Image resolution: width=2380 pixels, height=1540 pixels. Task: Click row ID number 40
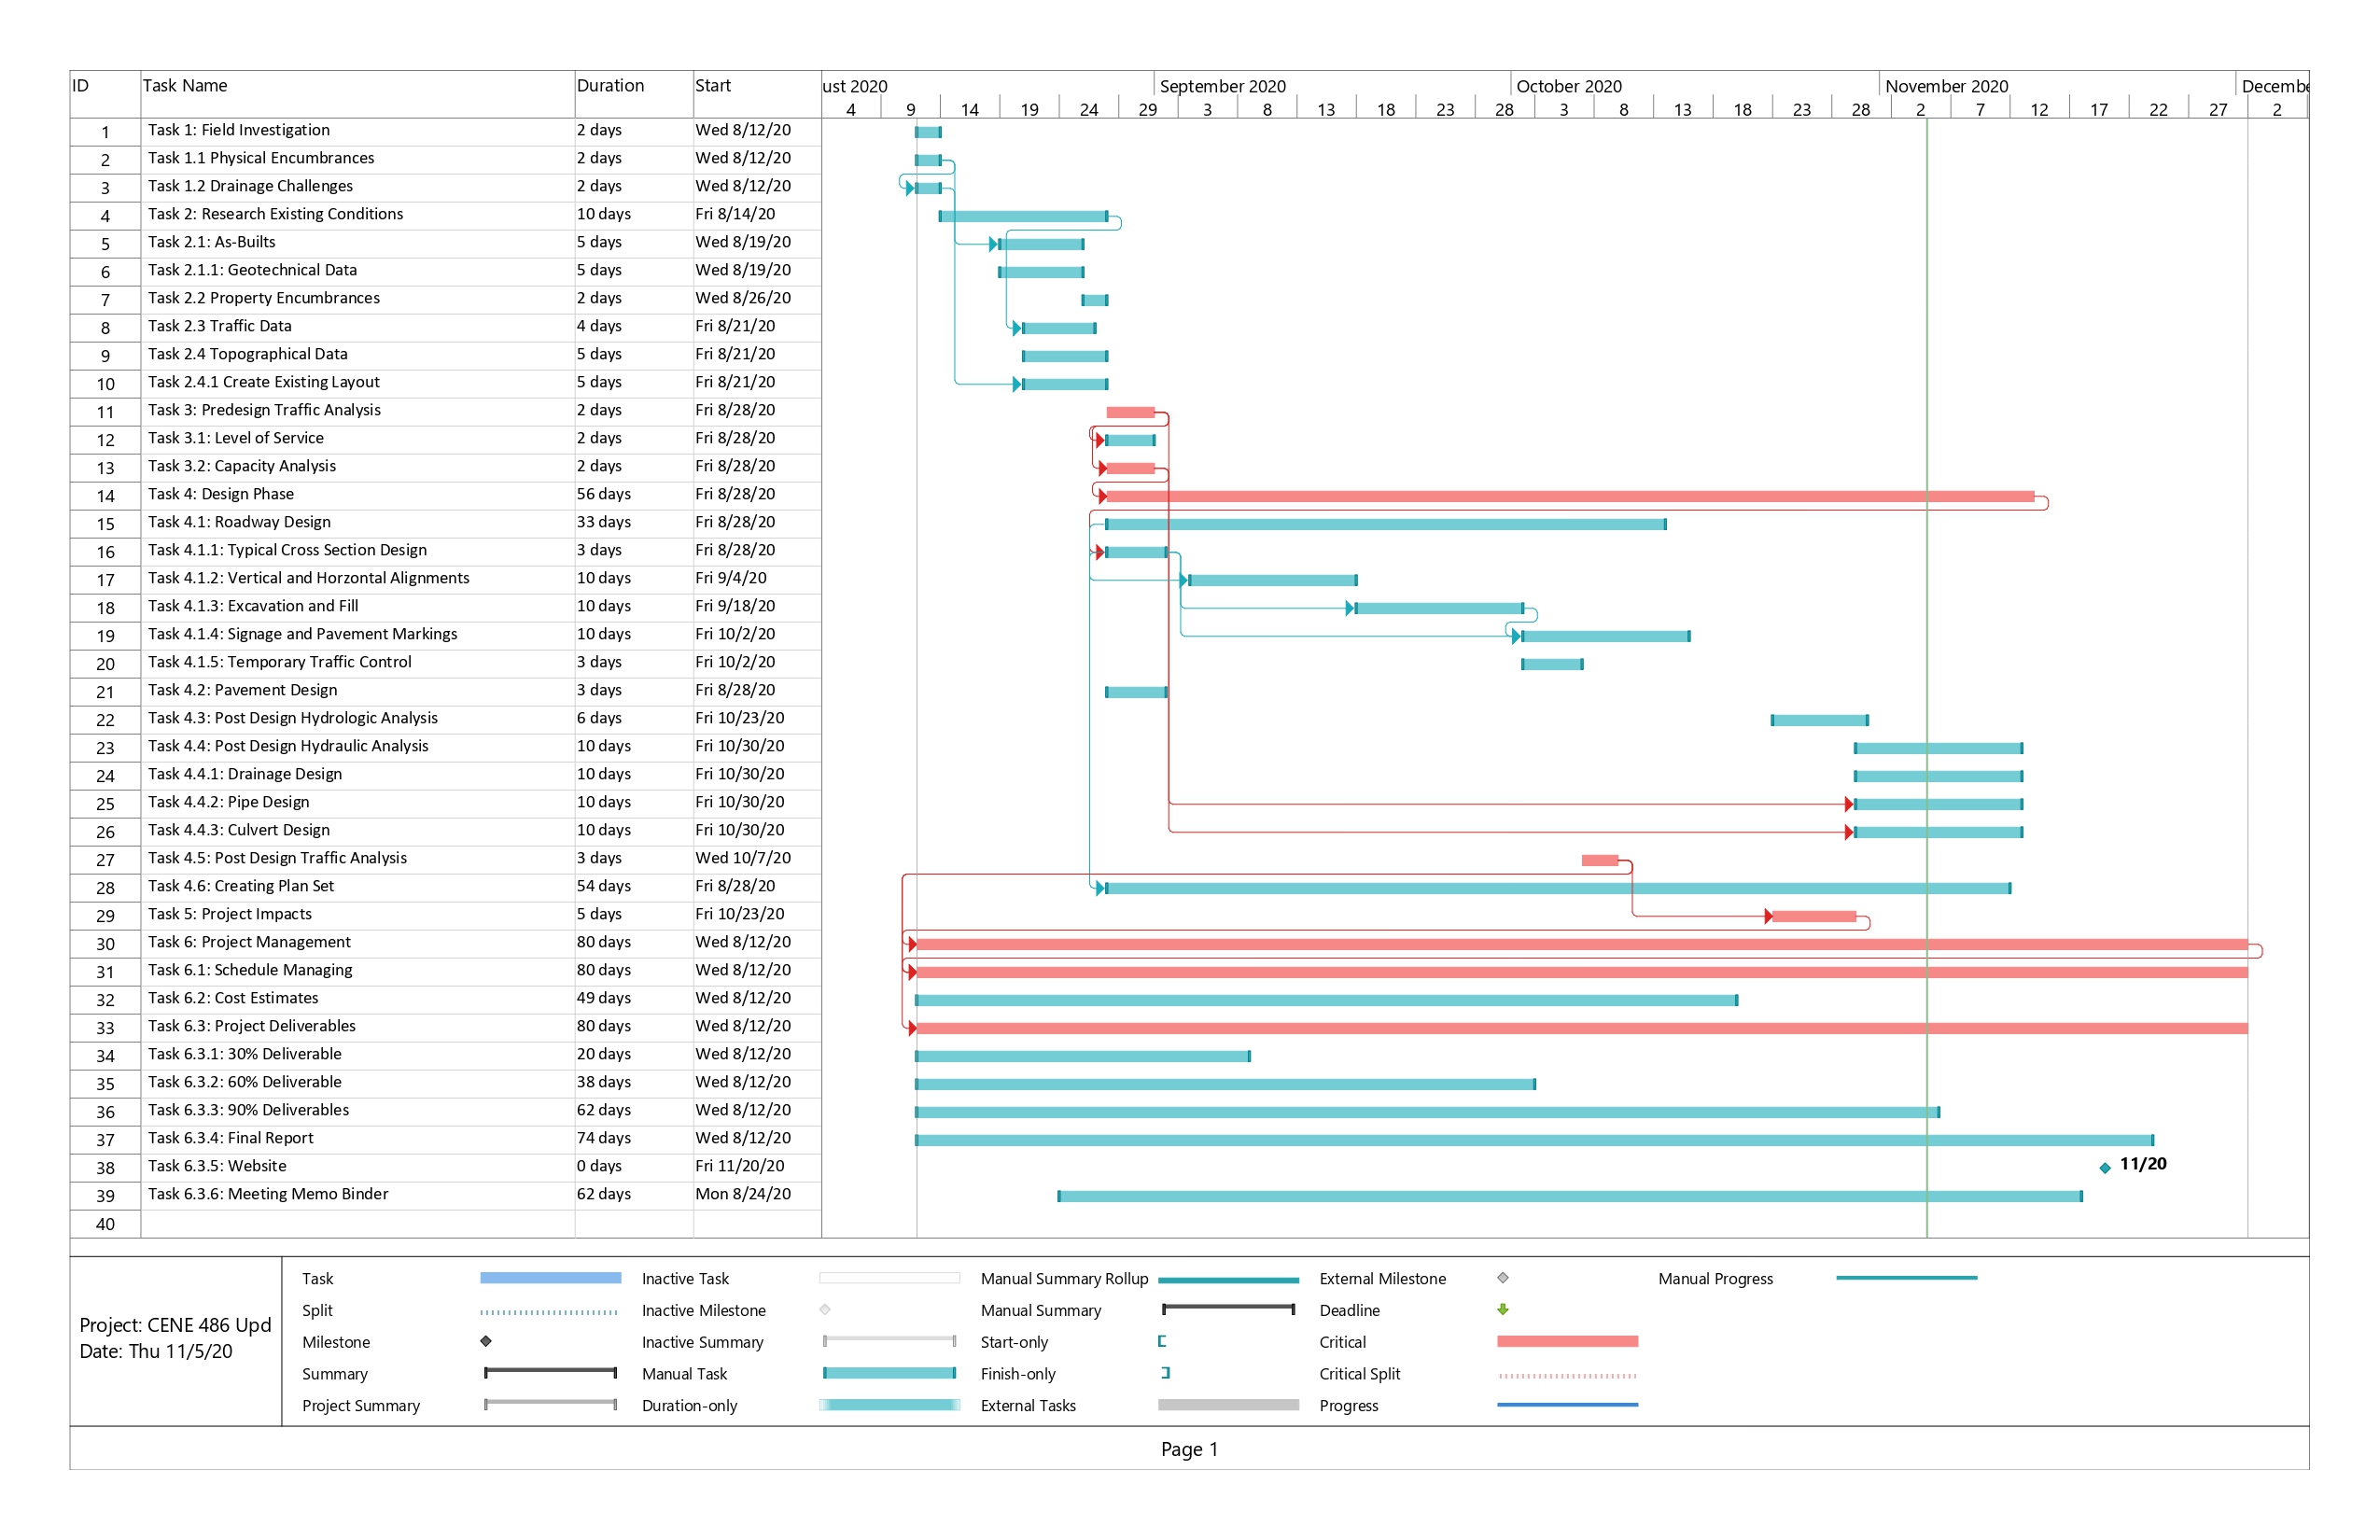click(x=105, y=1224)
